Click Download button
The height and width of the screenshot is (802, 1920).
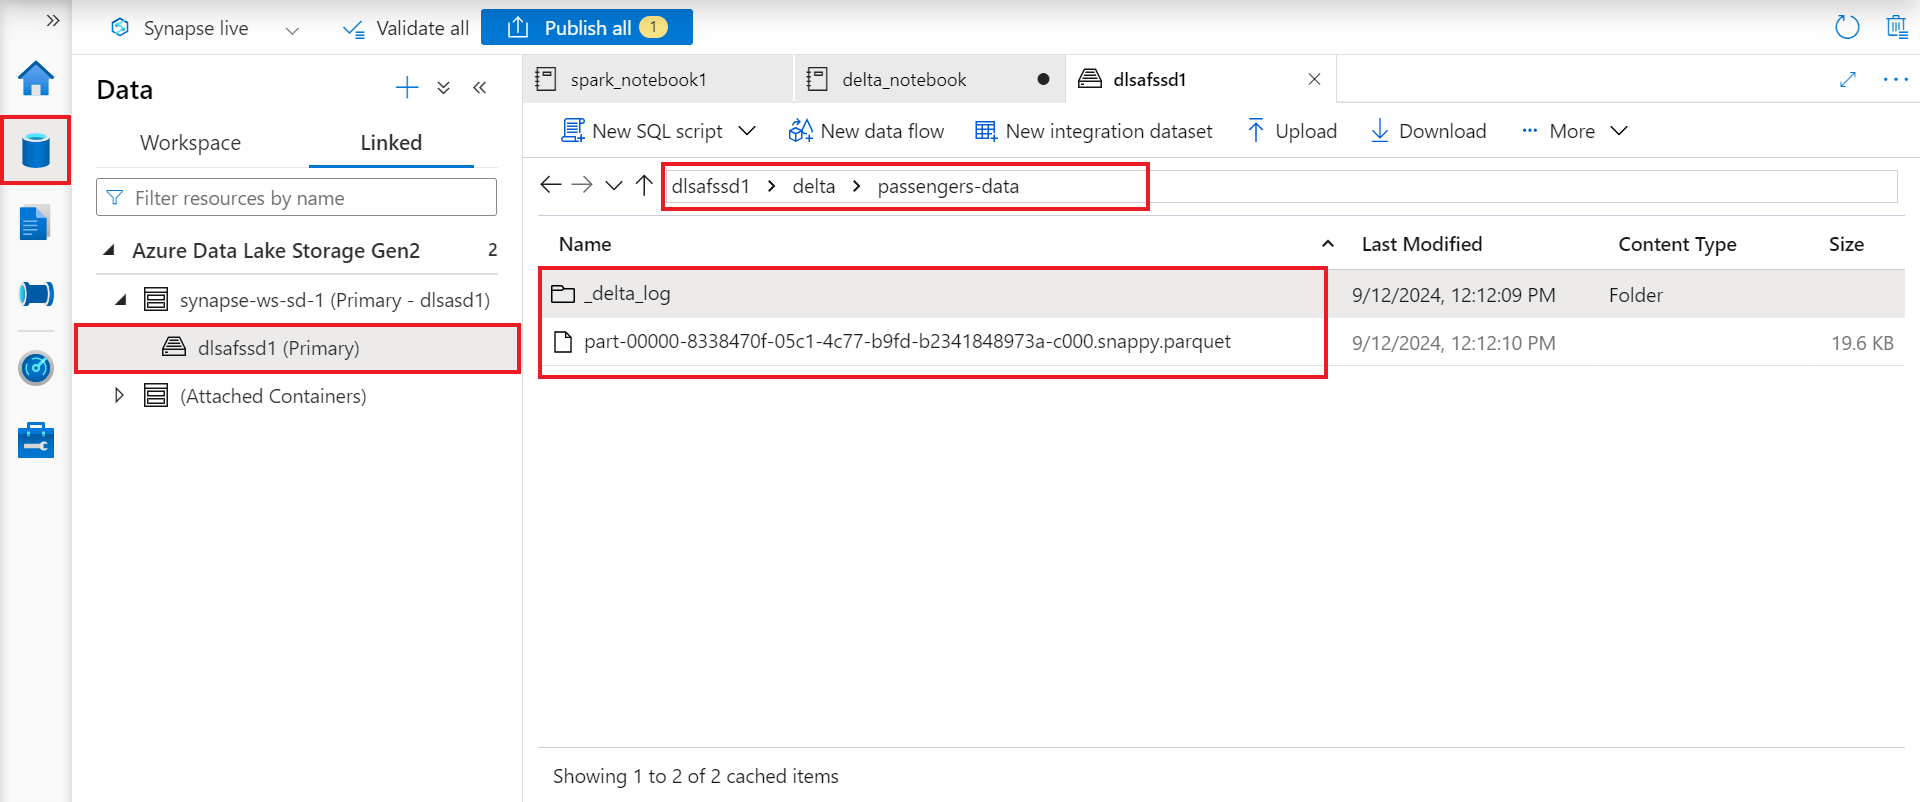pyautogui.click(x=1428, y=131)
